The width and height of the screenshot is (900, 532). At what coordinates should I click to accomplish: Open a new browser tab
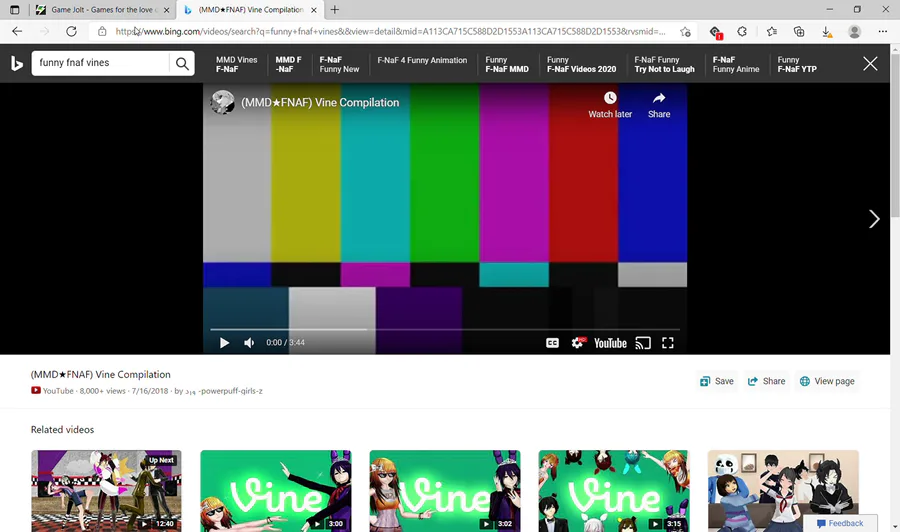335,10
